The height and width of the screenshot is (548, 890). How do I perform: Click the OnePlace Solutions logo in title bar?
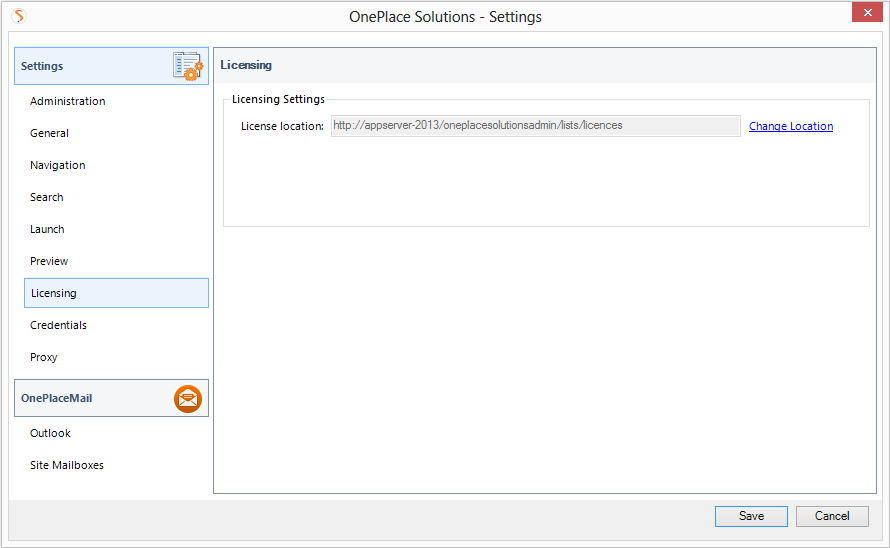click(18, 16)
